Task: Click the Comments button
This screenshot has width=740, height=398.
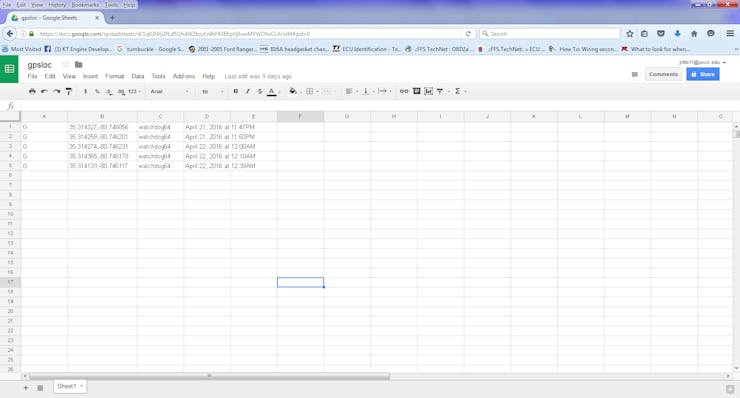Action: pyautogui.click(x=663, y=74)
